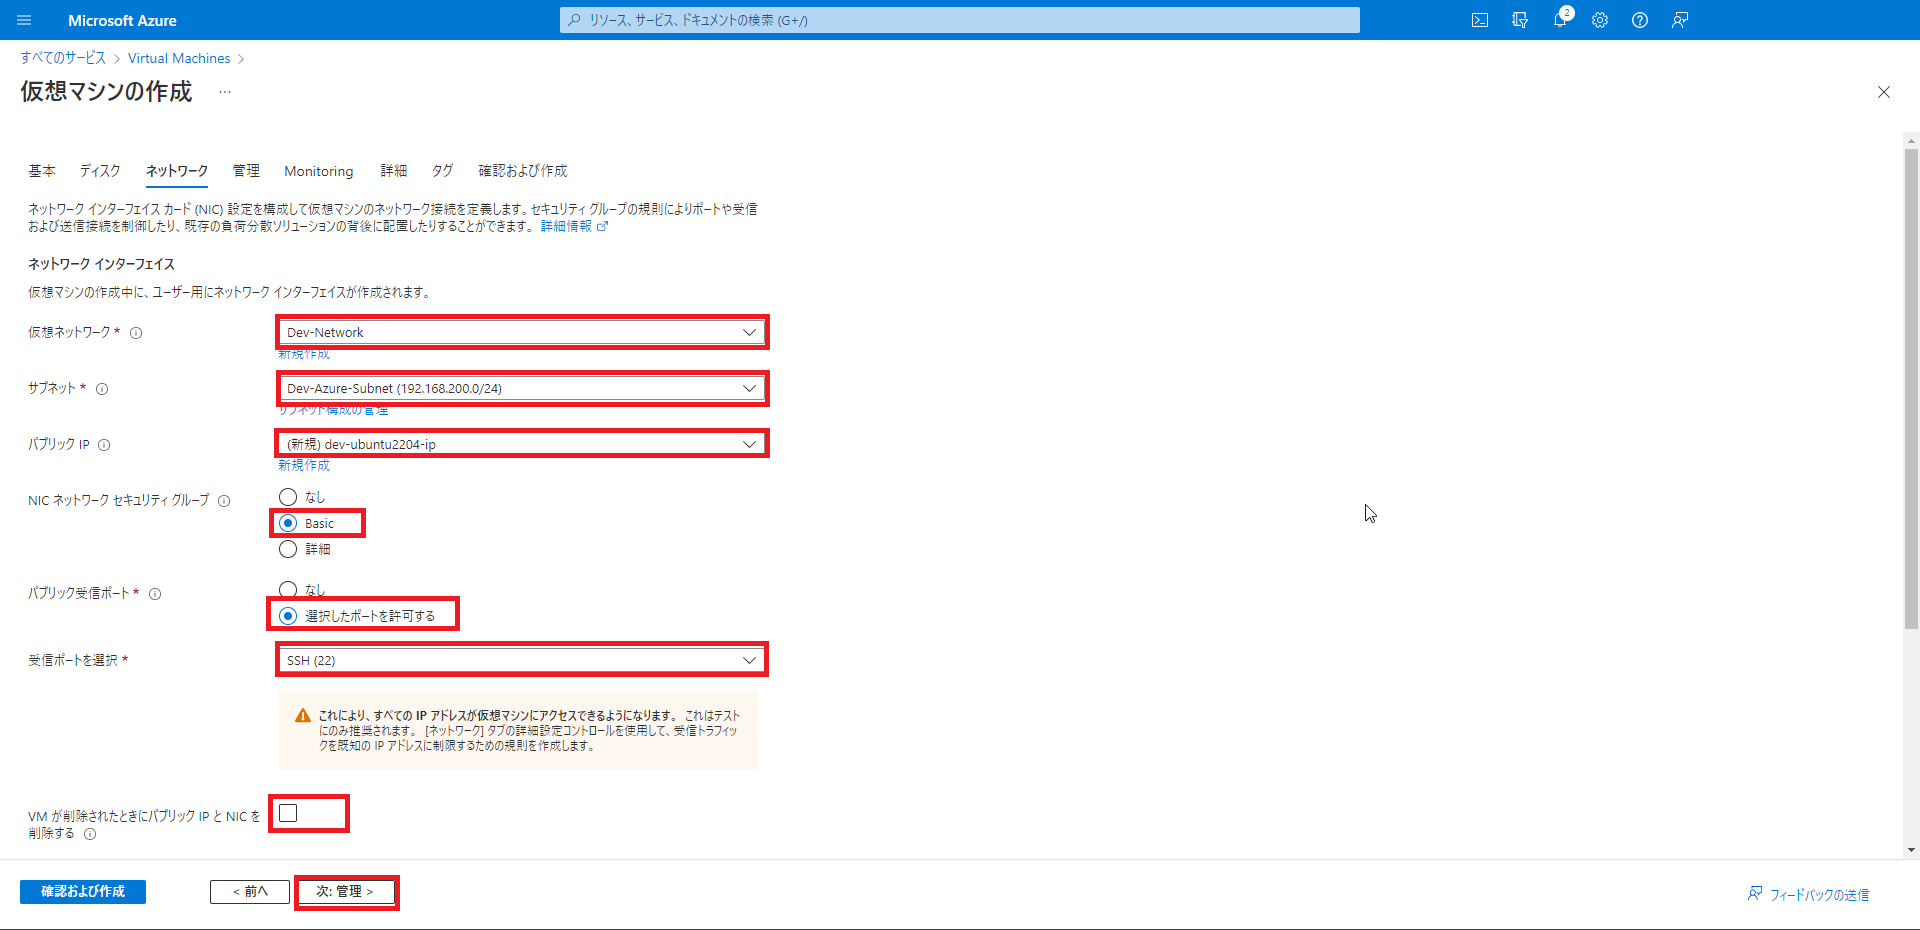
Task: Open the help question mark icon
Action: tap(1640, 20)
